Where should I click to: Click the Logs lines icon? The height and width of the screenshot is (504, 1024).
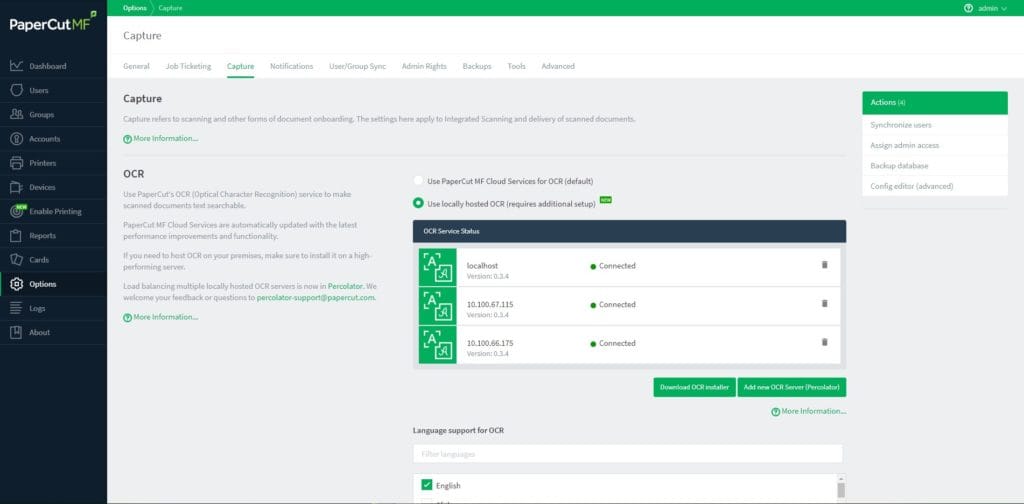pyautogui.click(x=17, y=308)
